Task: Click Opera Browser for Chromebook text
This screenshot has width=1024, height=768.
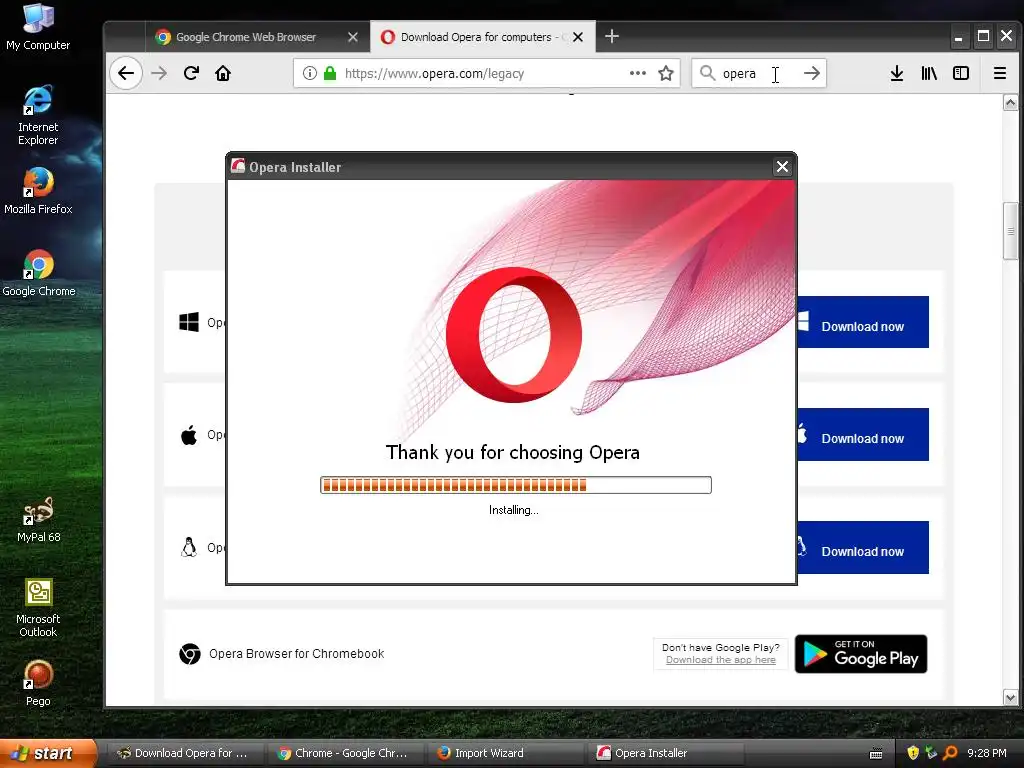Action: pos(296,654)
